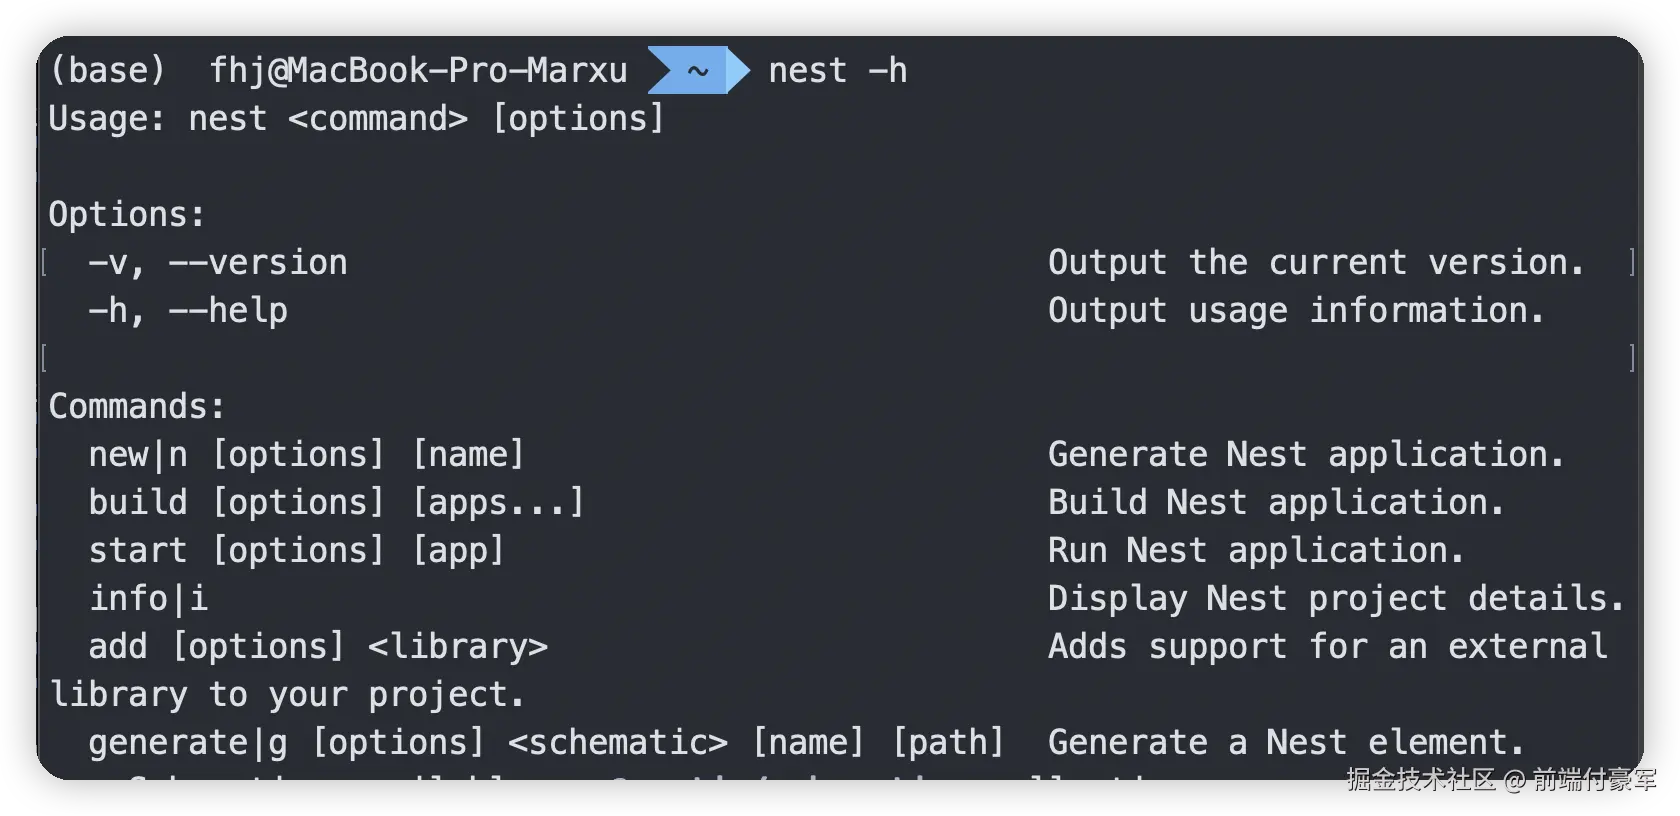Viewport: 1680px width, 816px height.
Task: Click the 'build [options] [apps...]' command
Action: 336,503
